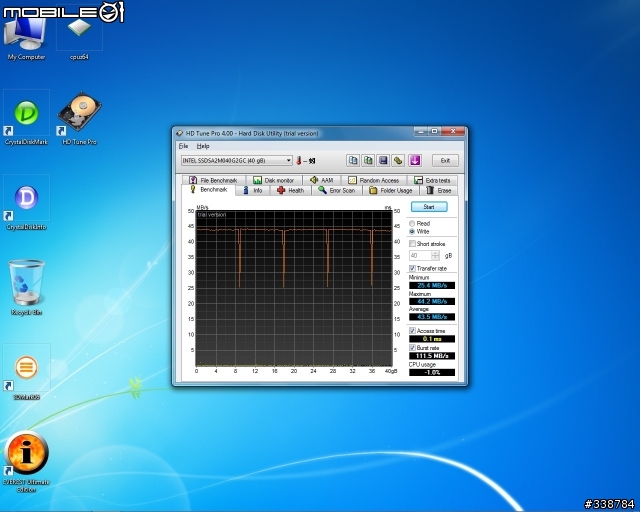This screenshot has width=640, height=512.
Task: Minimize the HD Tune Pro window
Action: point(421,131)
